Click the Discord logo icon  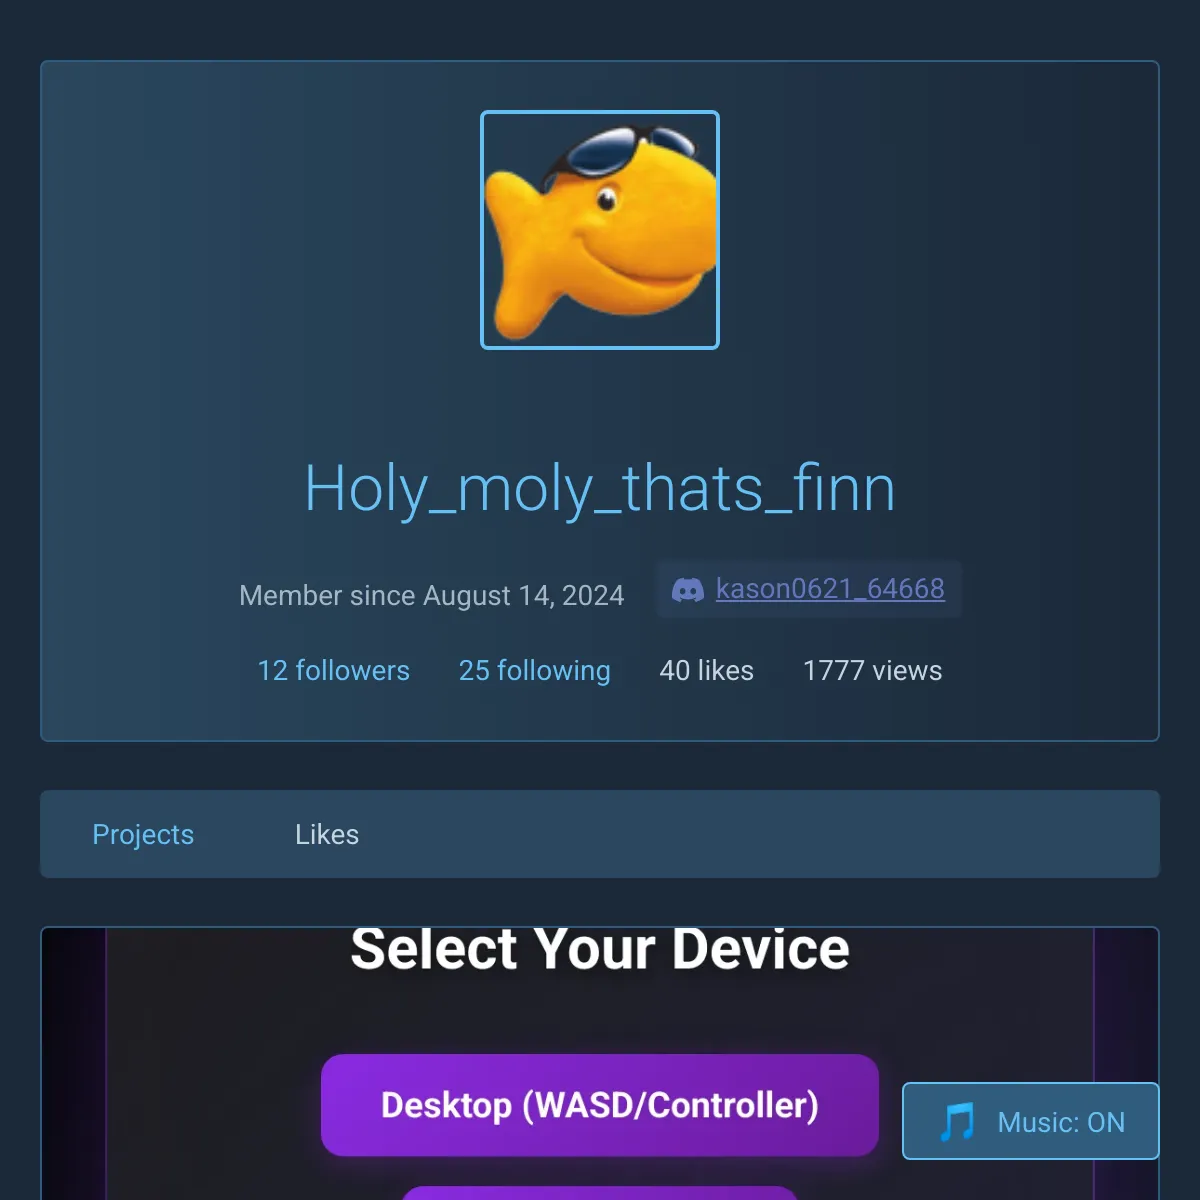click(688, 590)
